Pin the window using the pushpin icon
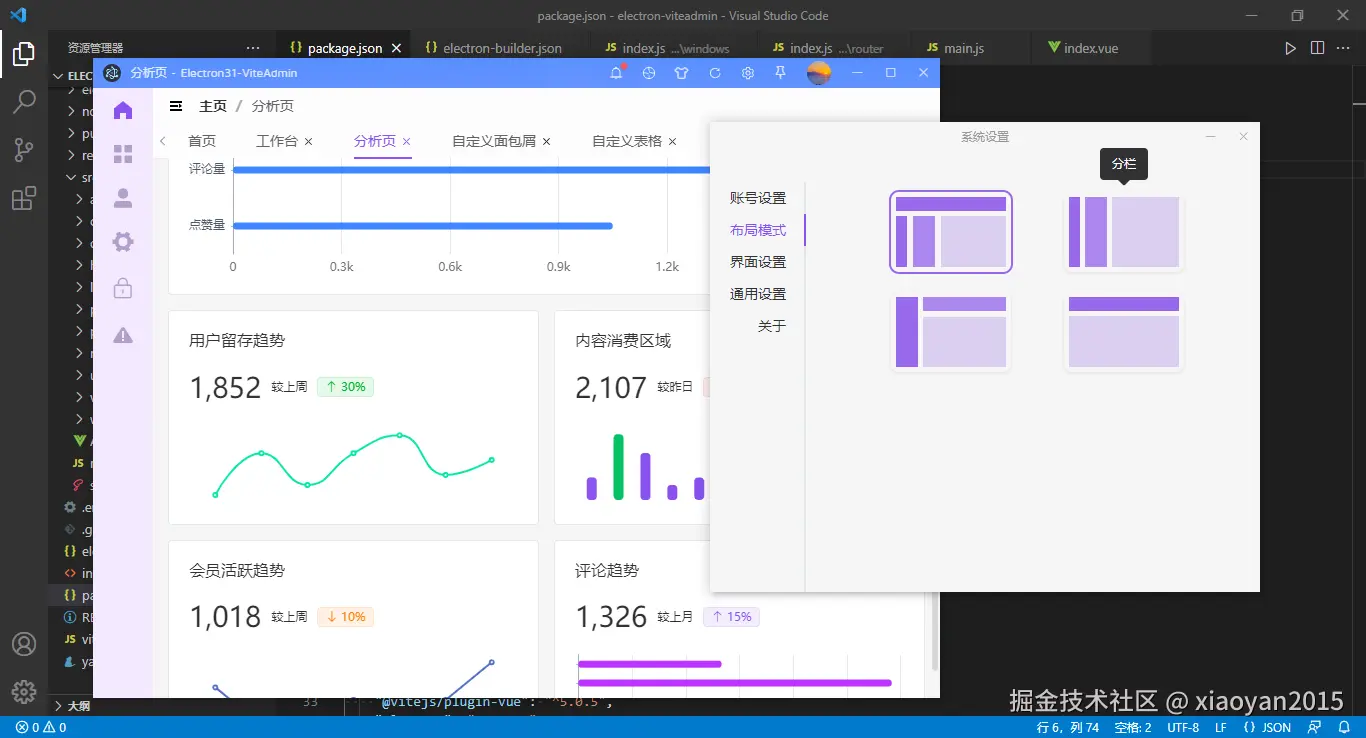 pos(780,72)
